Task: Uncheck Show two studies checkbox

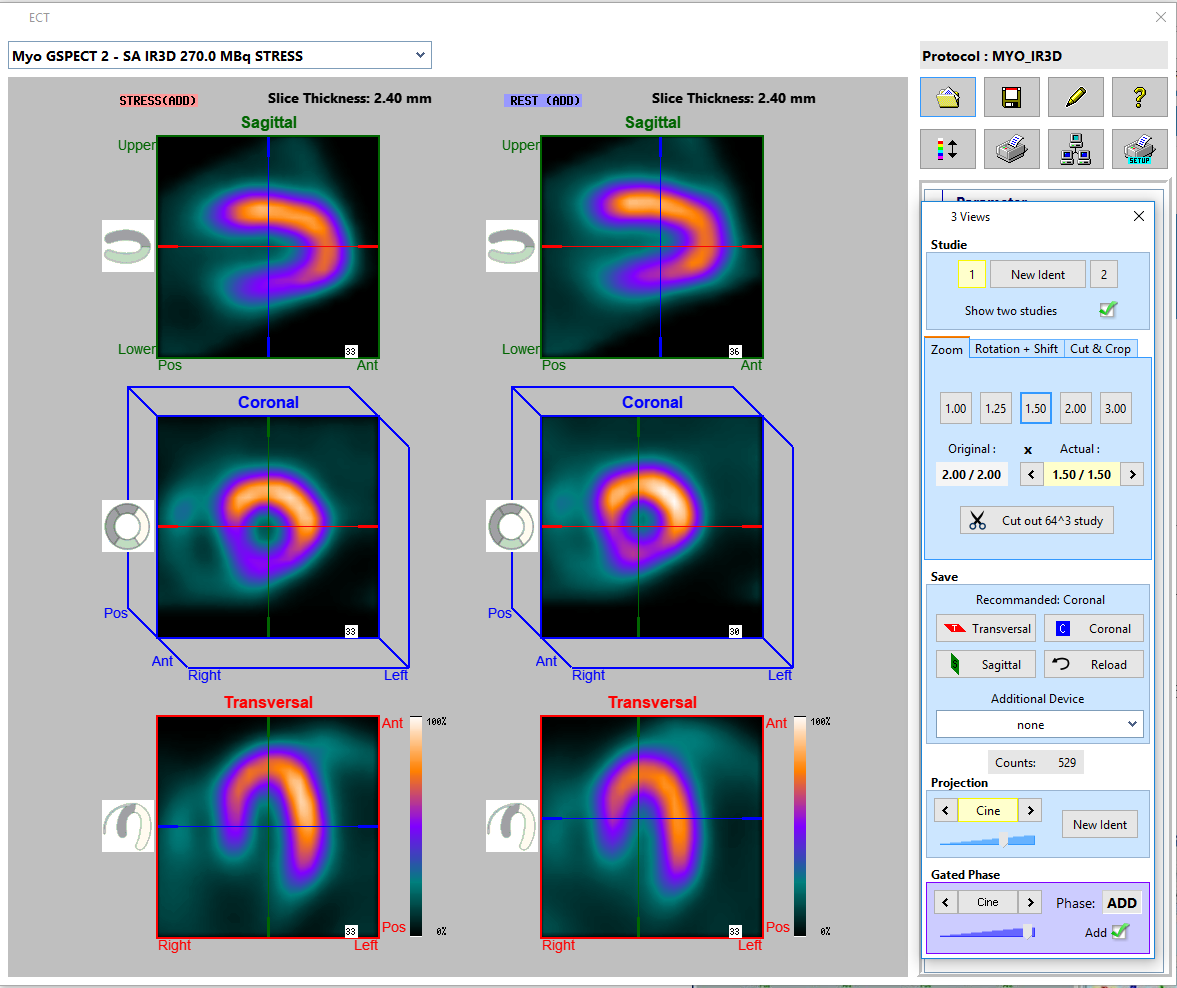Action: (1107, 310)
